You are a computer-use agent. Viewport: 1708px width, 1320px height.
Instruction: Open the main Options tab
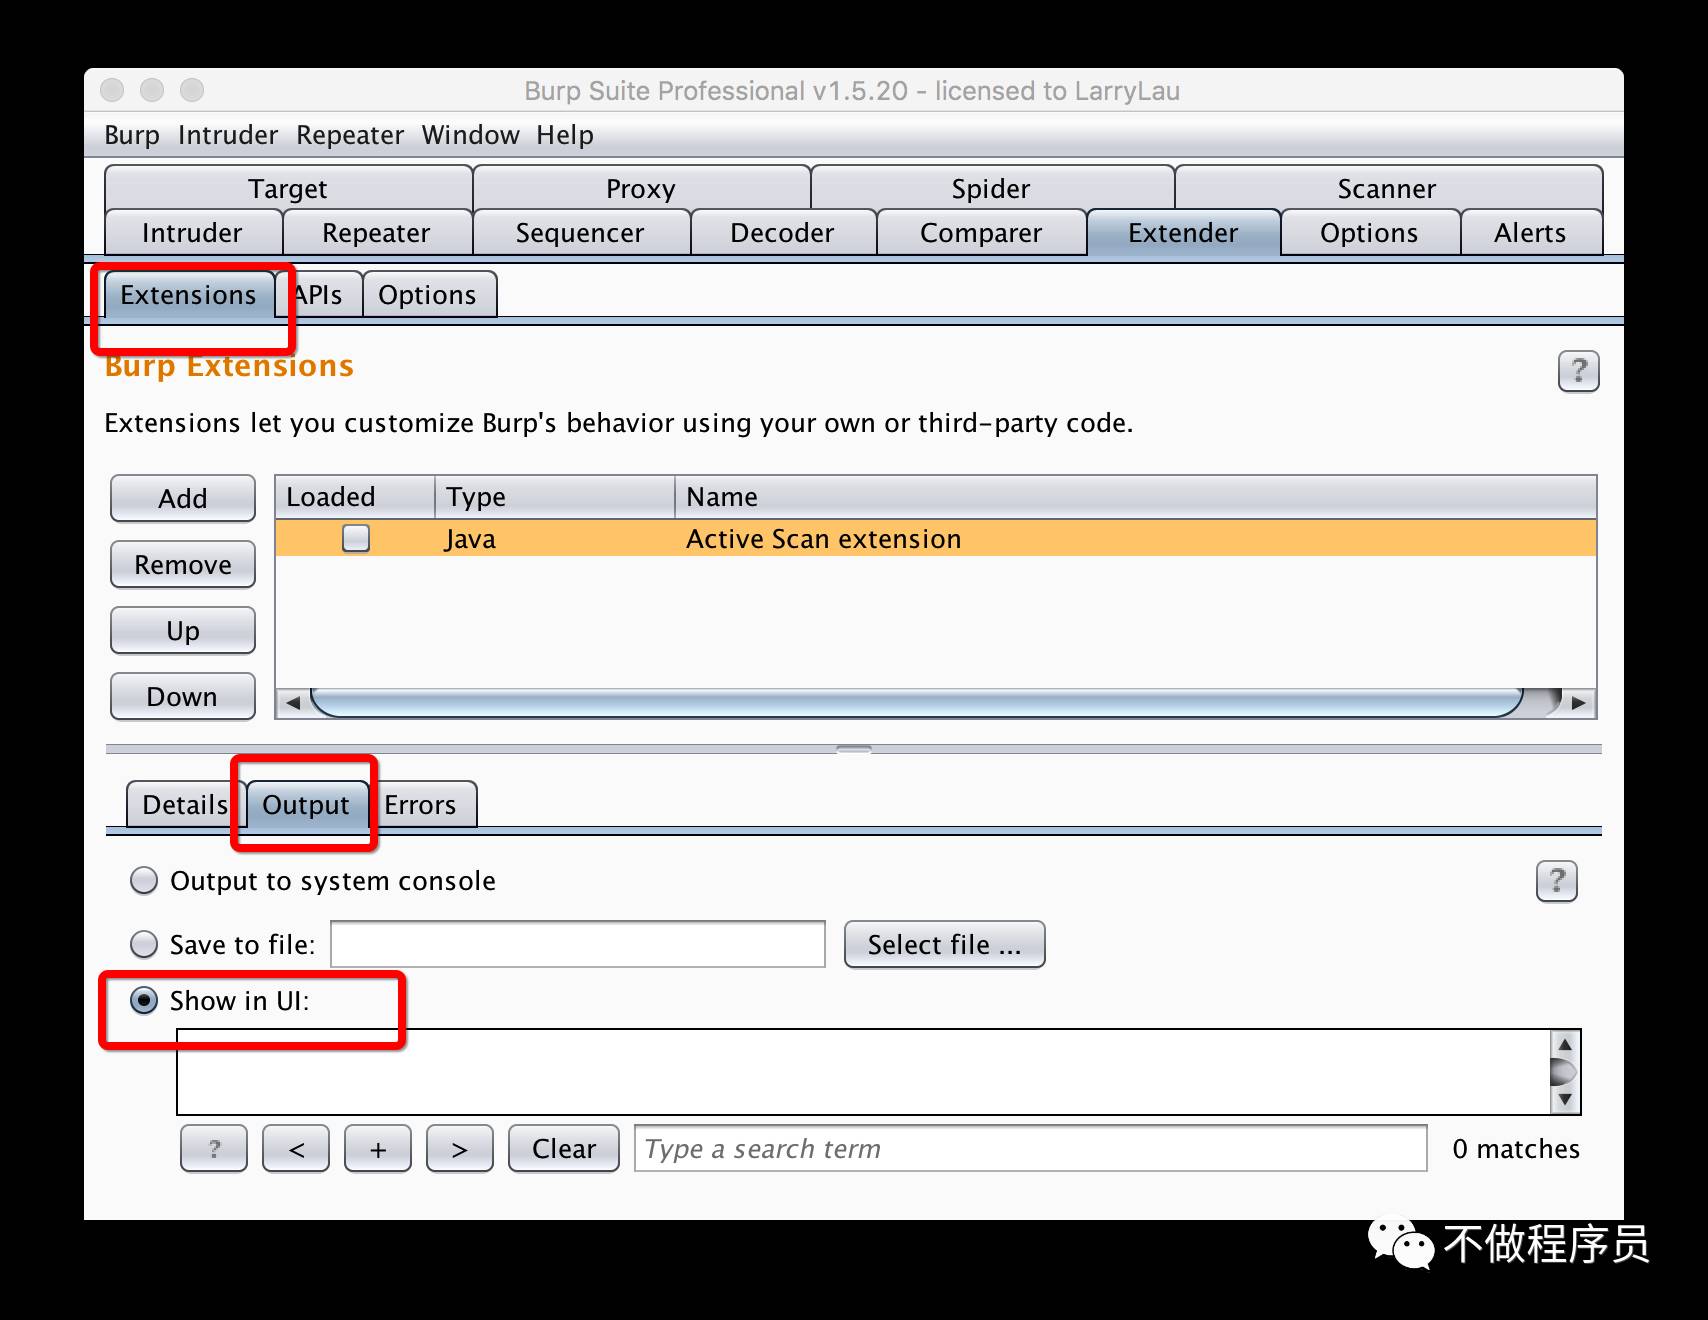pos(1369,233)
